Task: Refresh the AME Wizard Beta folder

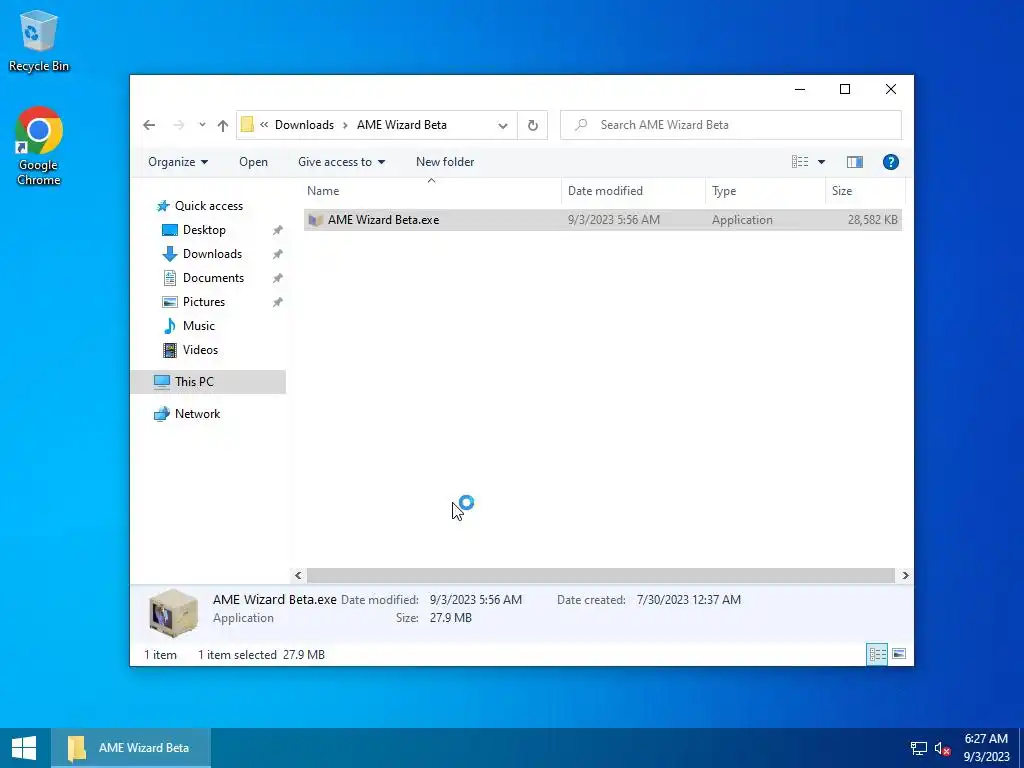Action: [x=532, y=125]
